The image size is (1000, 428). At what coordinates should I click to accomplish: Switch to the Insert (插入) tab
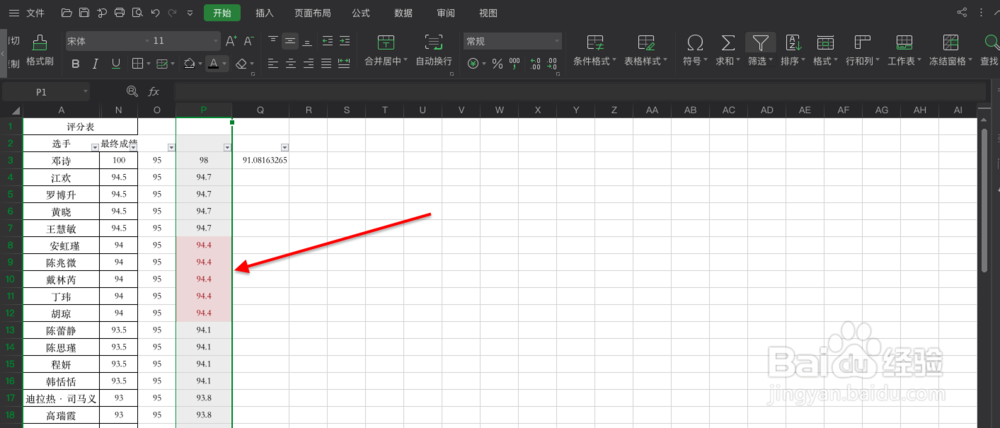[265, 13]
